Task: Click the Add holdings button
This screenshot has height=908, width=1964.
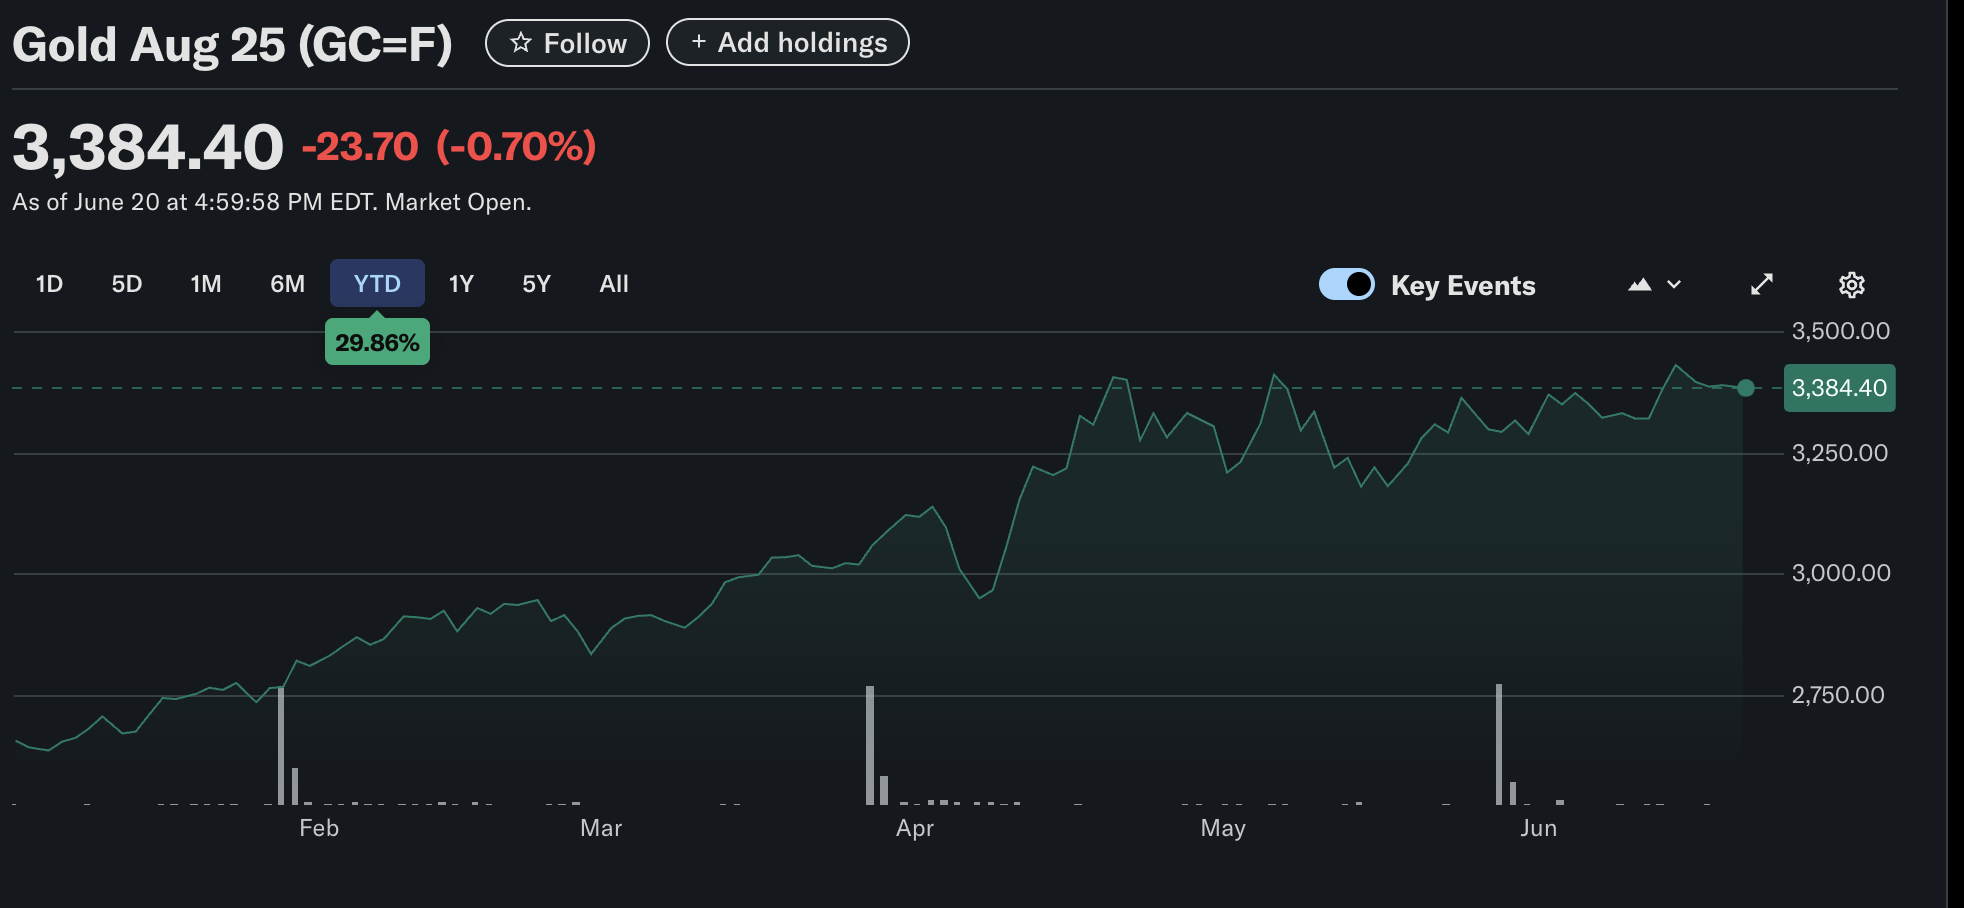Action: coord(788,43)
